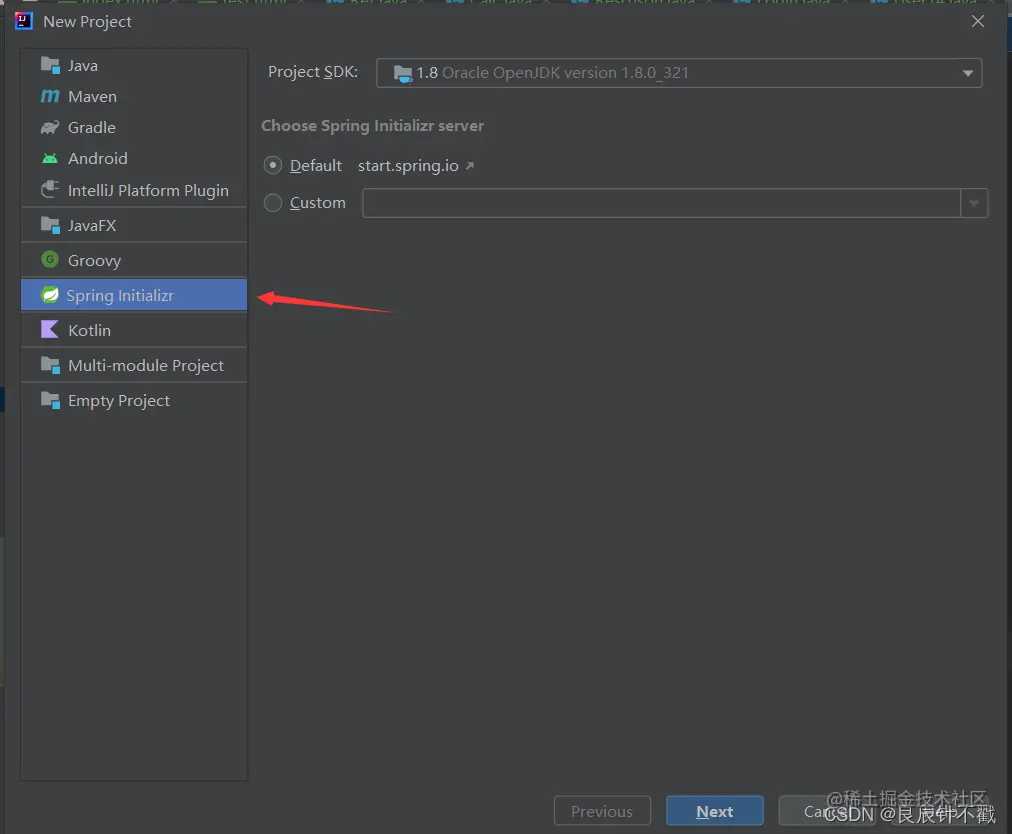Click the Spring Initializr leaf icon
Screen dimensions: 1012x834
[50, 295]
